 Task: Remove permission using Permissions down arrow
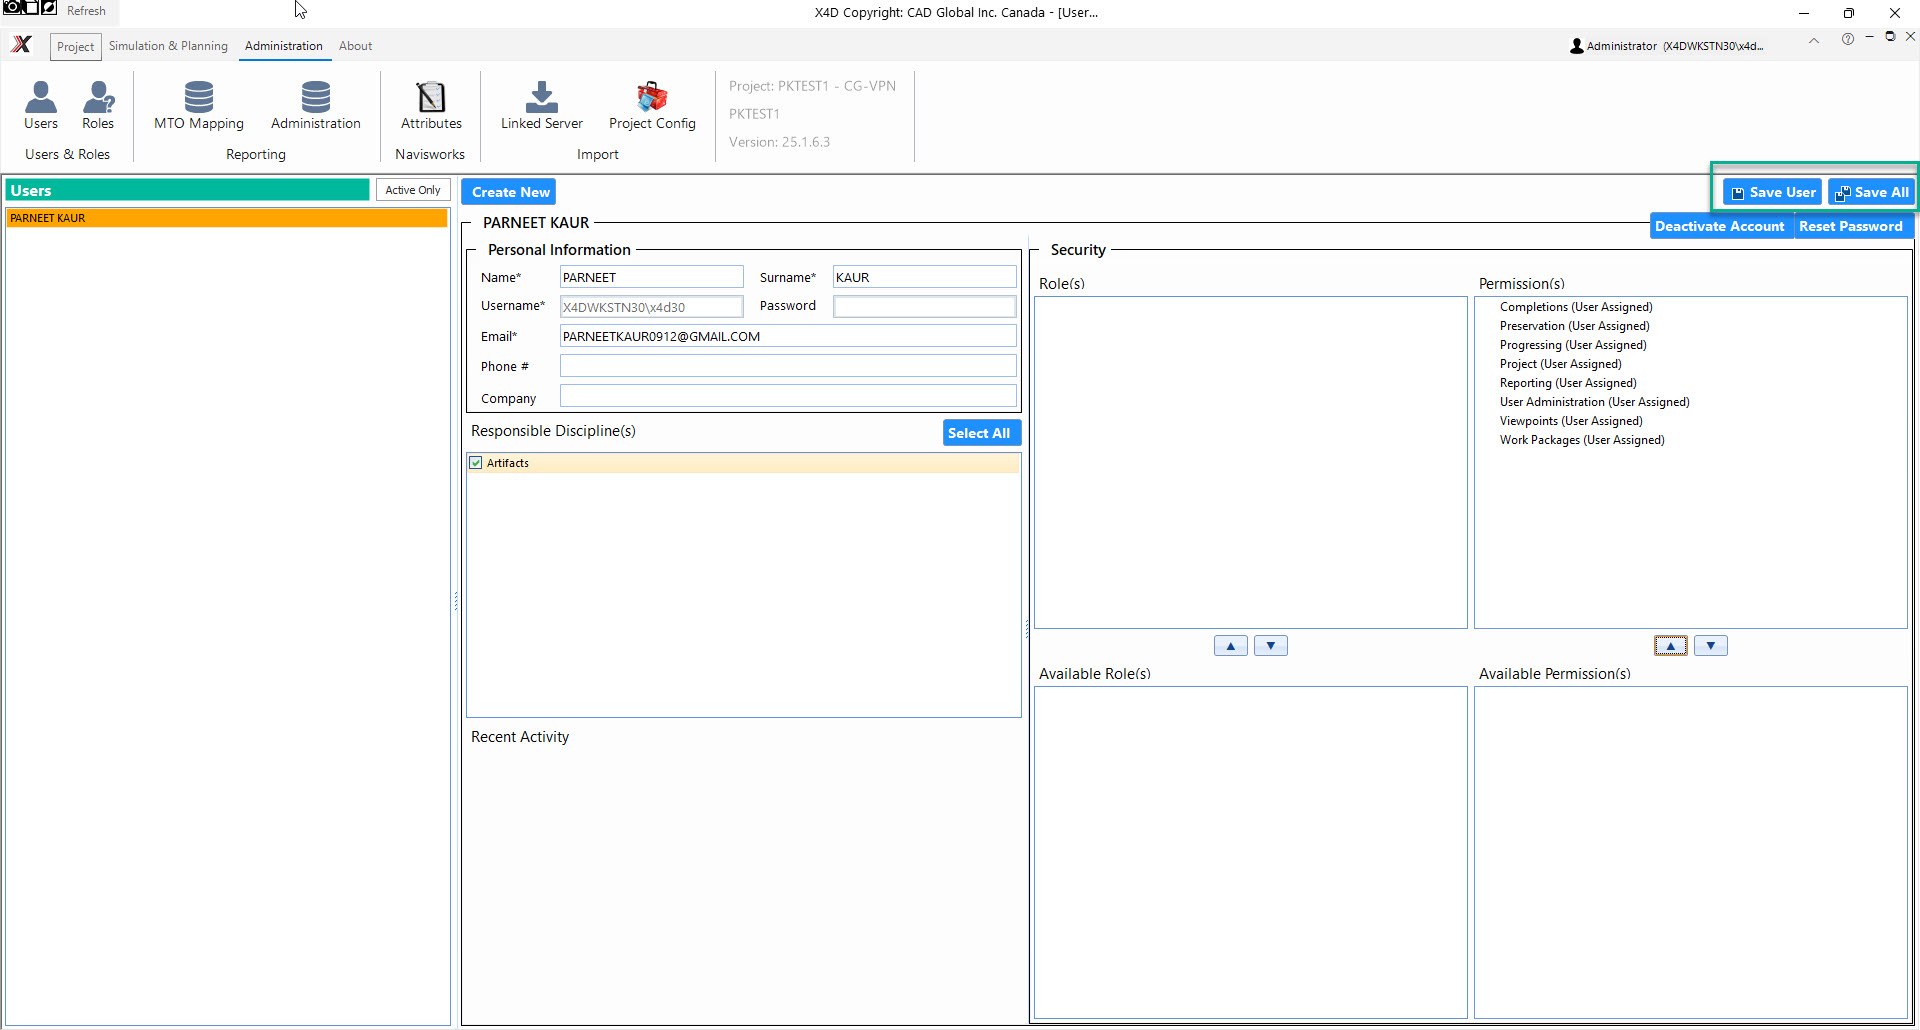pos(1711,646)
